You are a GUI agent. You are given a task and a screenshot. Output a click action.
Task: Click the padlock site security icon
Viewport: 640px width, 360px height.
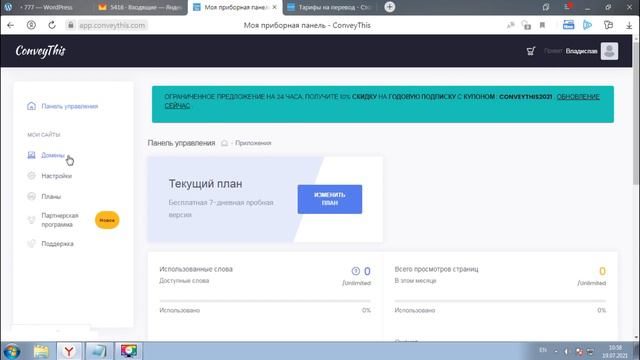[x=71, y=25]
